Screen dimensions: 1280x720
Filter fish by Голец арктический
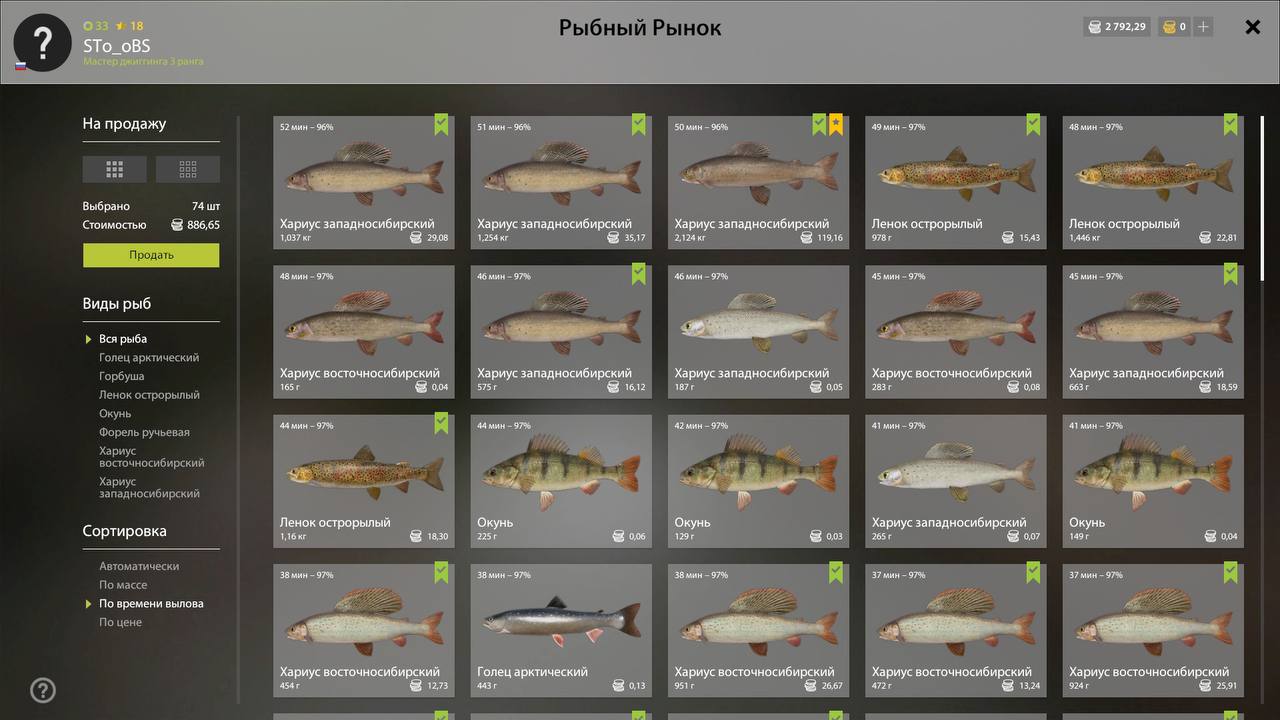coord(149,357)
